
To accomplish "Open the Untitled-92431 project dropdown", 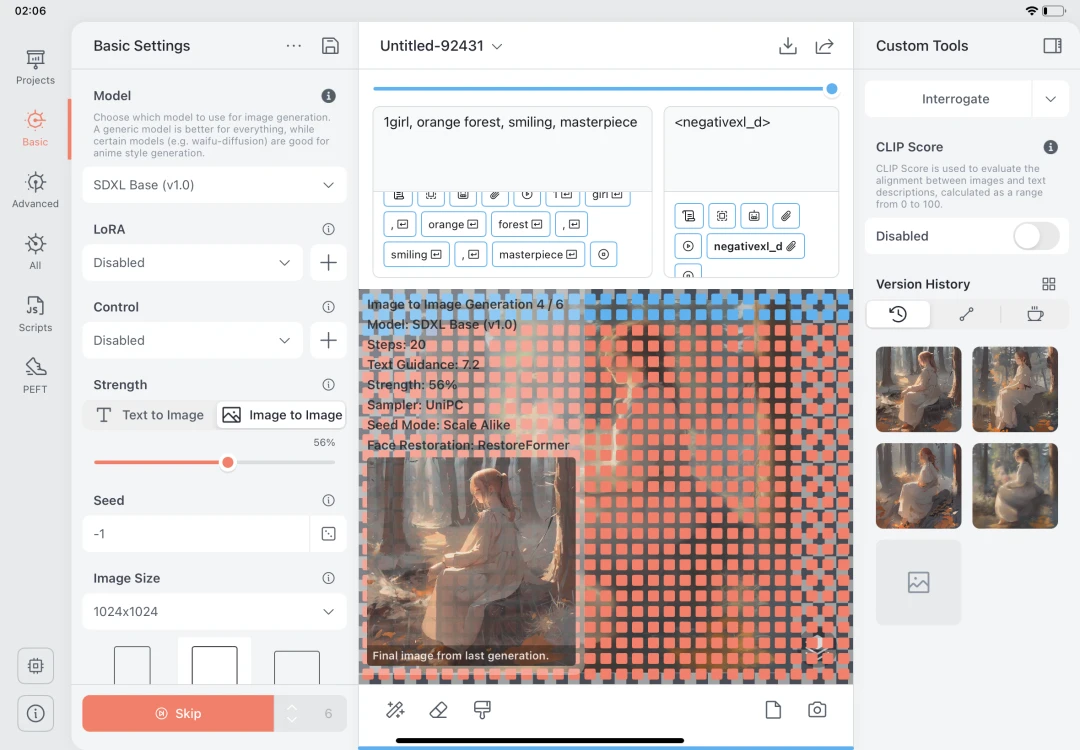I will 441,45.
